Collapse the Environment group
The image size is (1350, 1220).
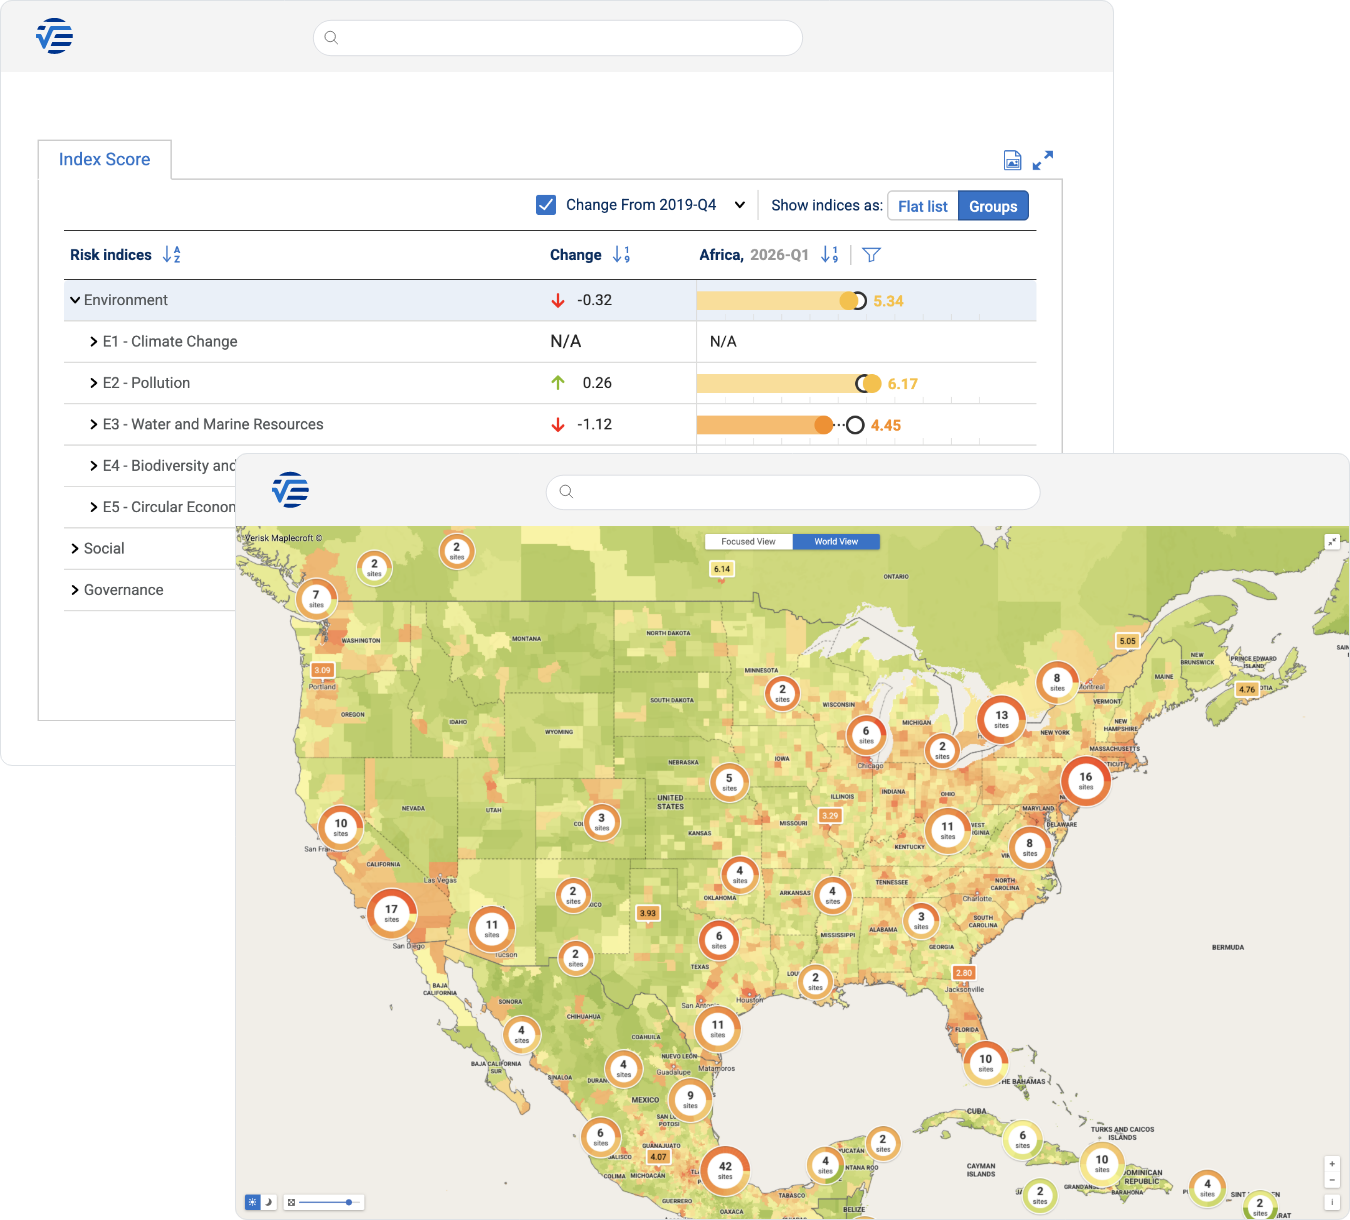(x=75, y=300)
